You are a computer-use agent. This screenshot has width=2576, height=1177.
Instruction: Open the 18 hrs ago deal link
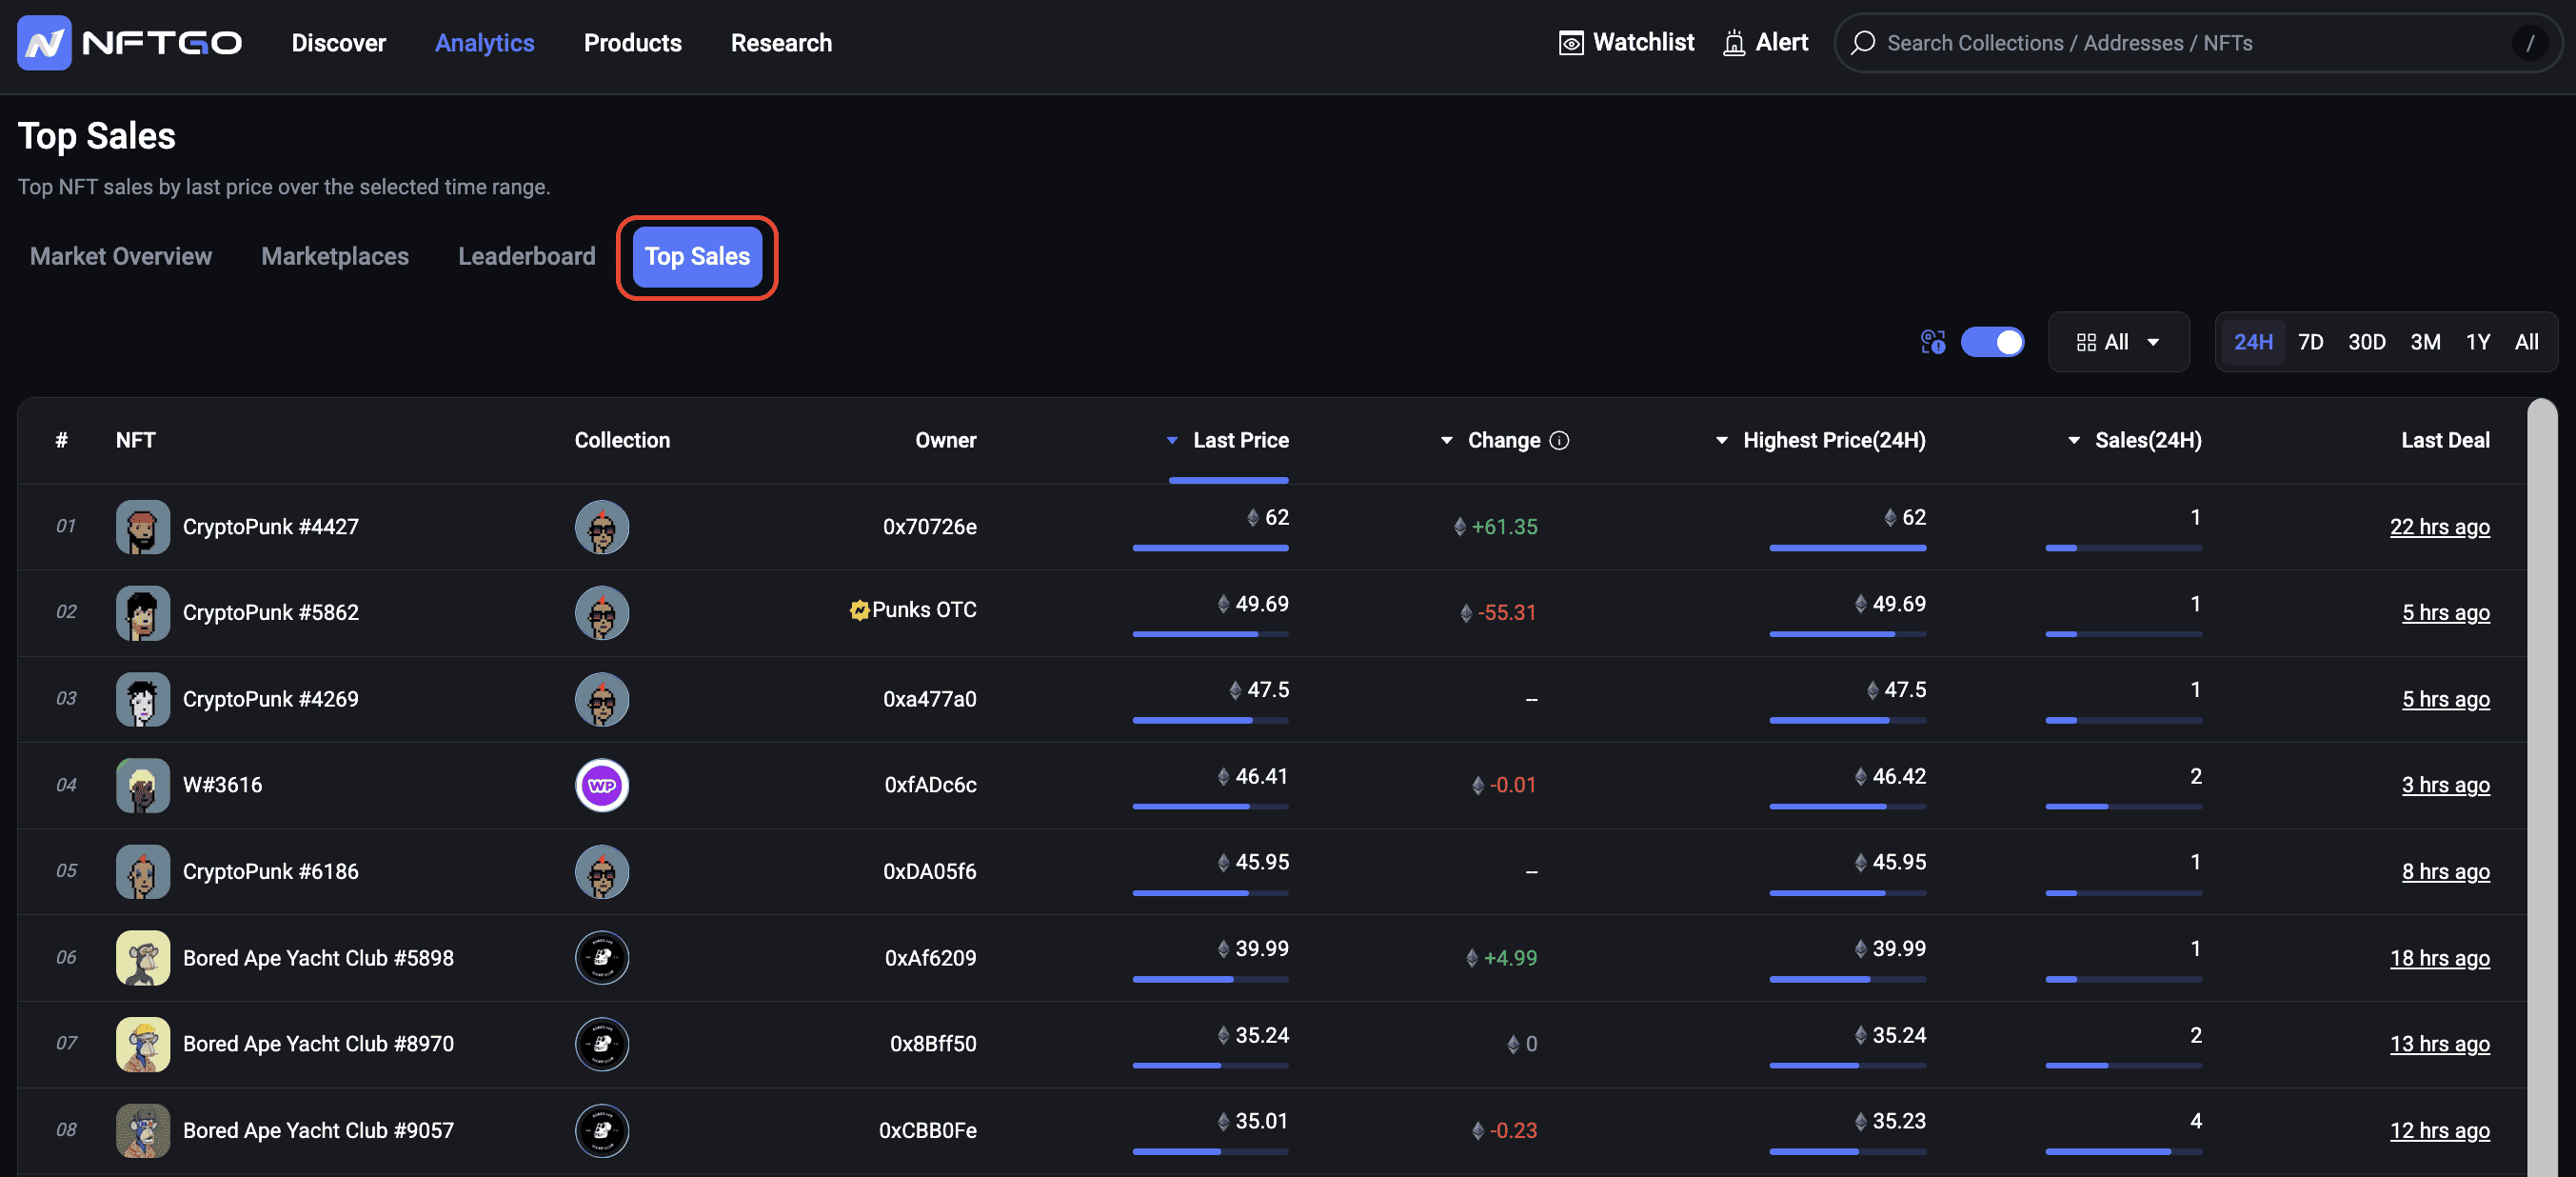(x=2439, y=958)
